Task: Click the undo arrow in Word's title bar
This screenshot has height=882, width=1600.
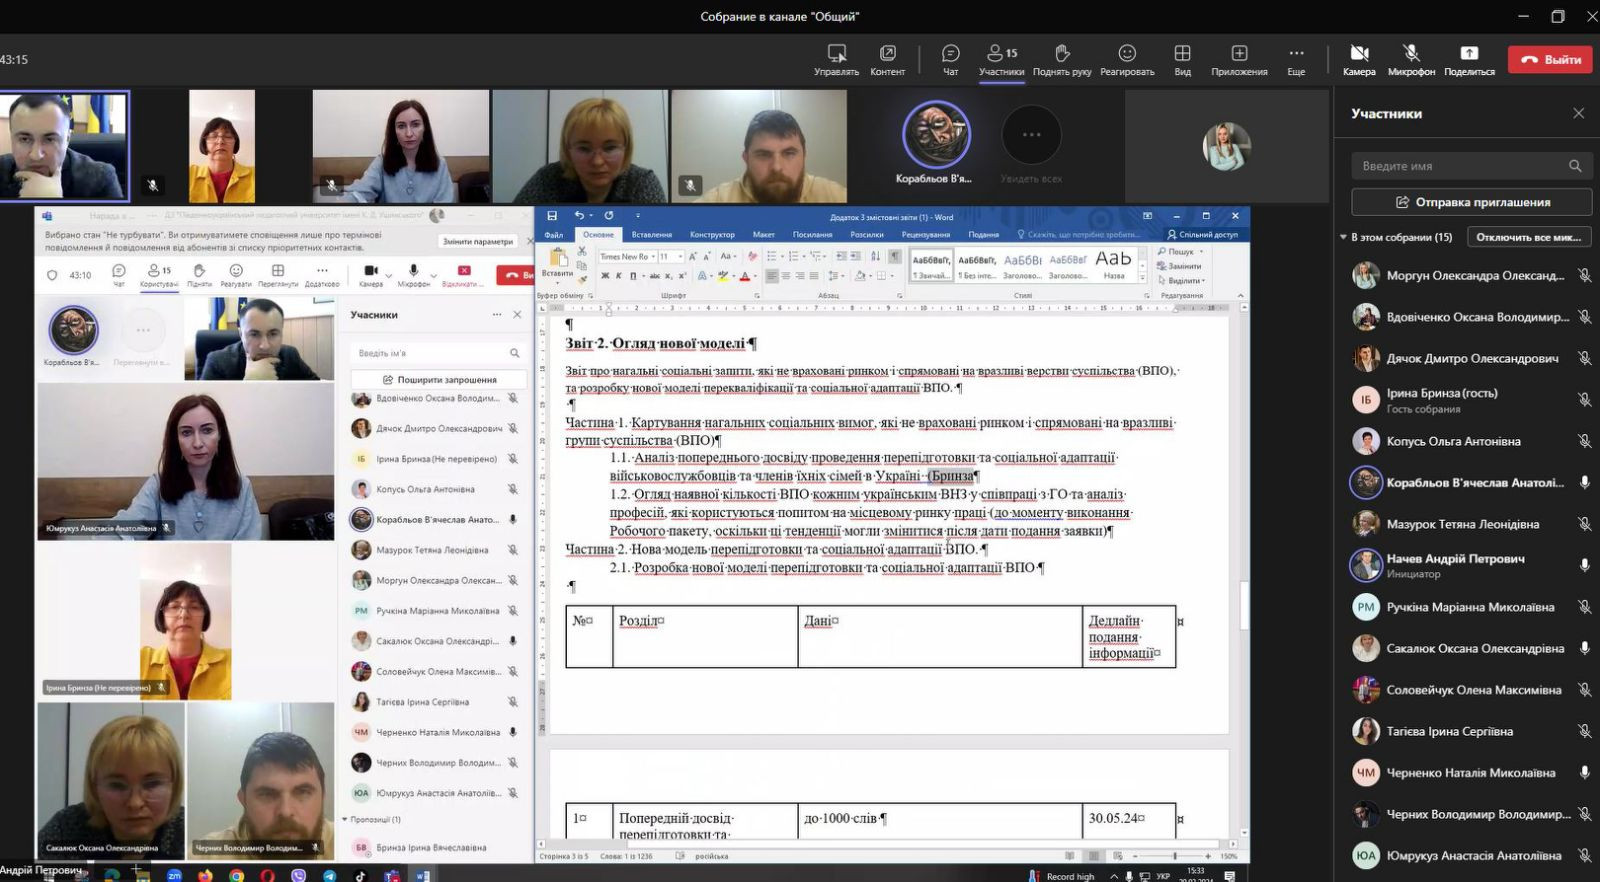Action: coord(579,216)
